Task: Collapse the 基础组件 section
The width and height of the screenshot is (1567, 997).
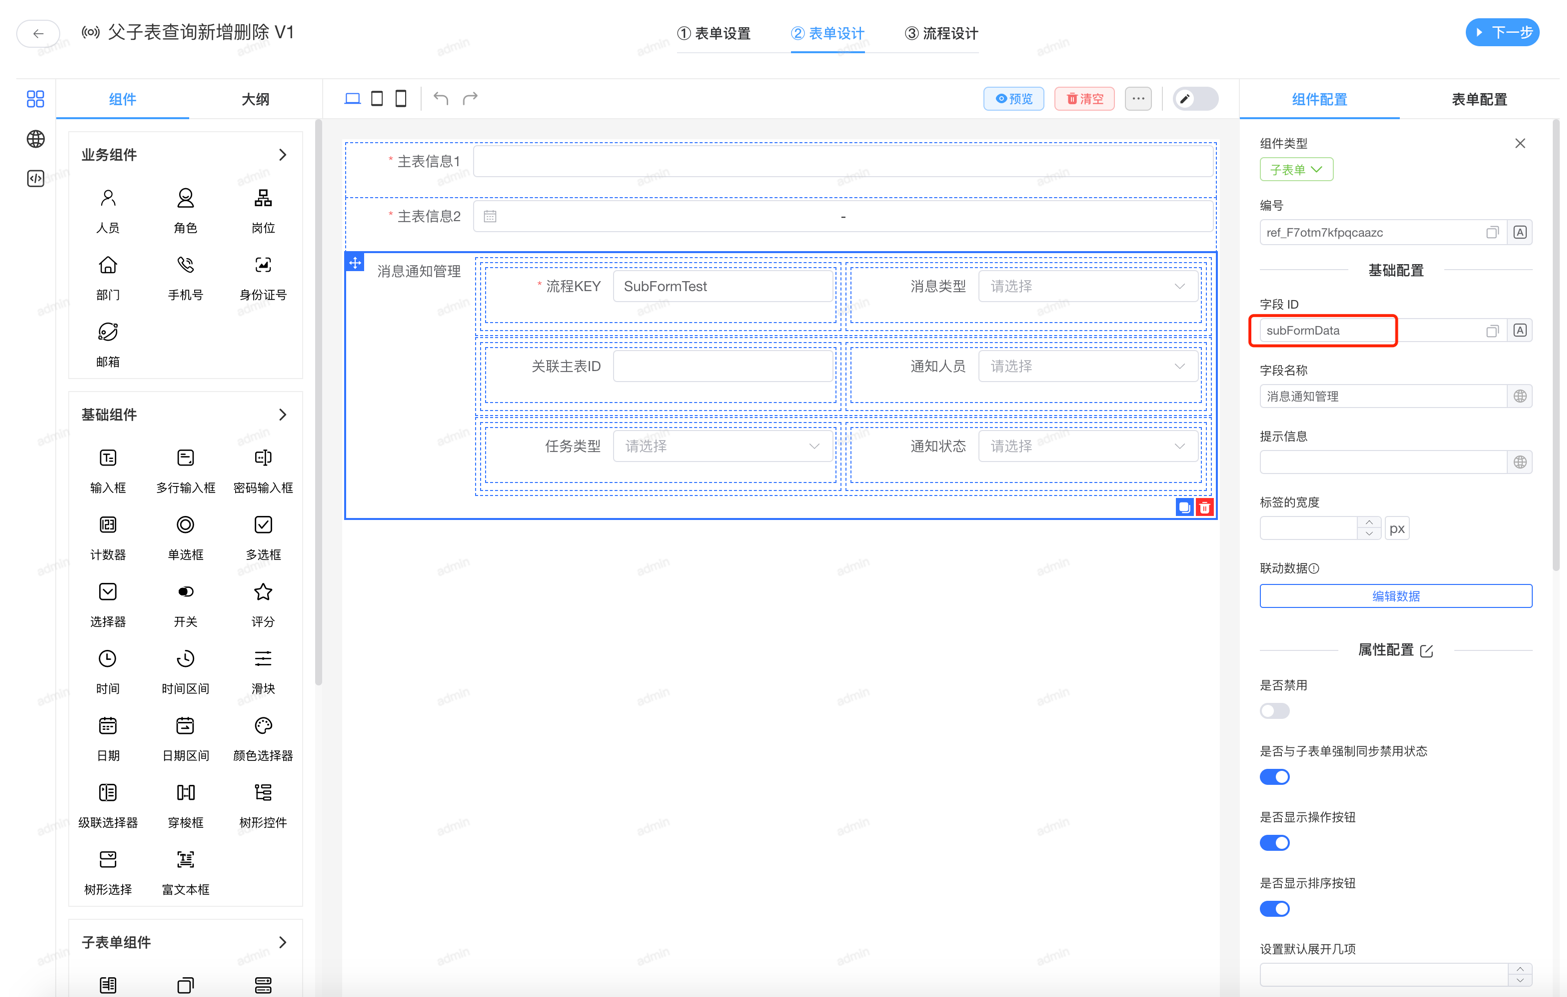Action: (x=283, y=414)
